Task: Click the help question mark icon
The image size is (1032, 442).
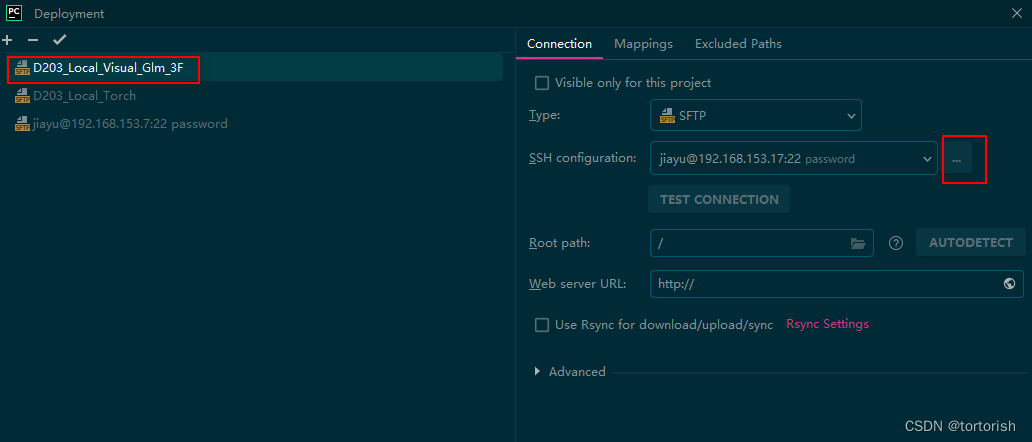Action: (896, 243)
